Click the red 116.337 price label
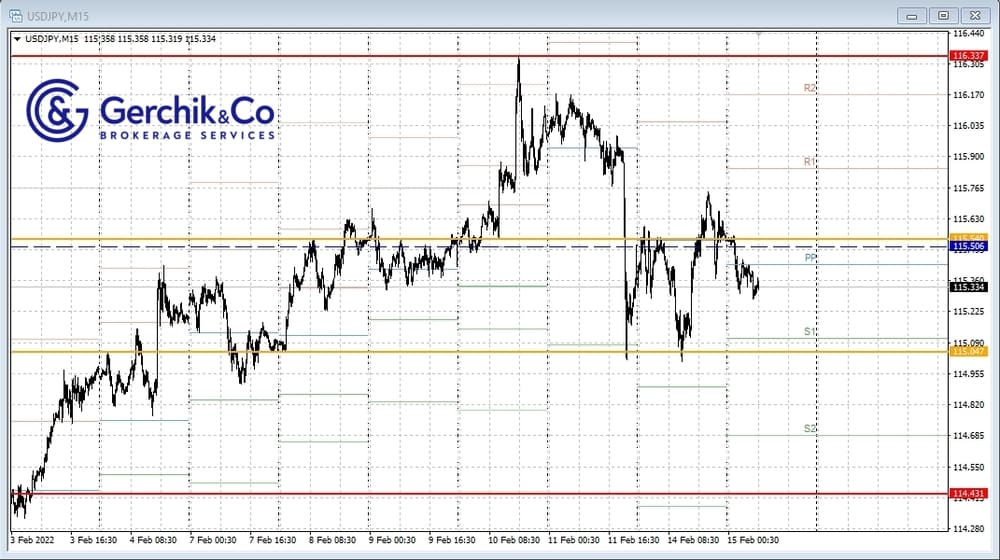The width and height of the screenshot is (1000, 560). tap(969, 56)
